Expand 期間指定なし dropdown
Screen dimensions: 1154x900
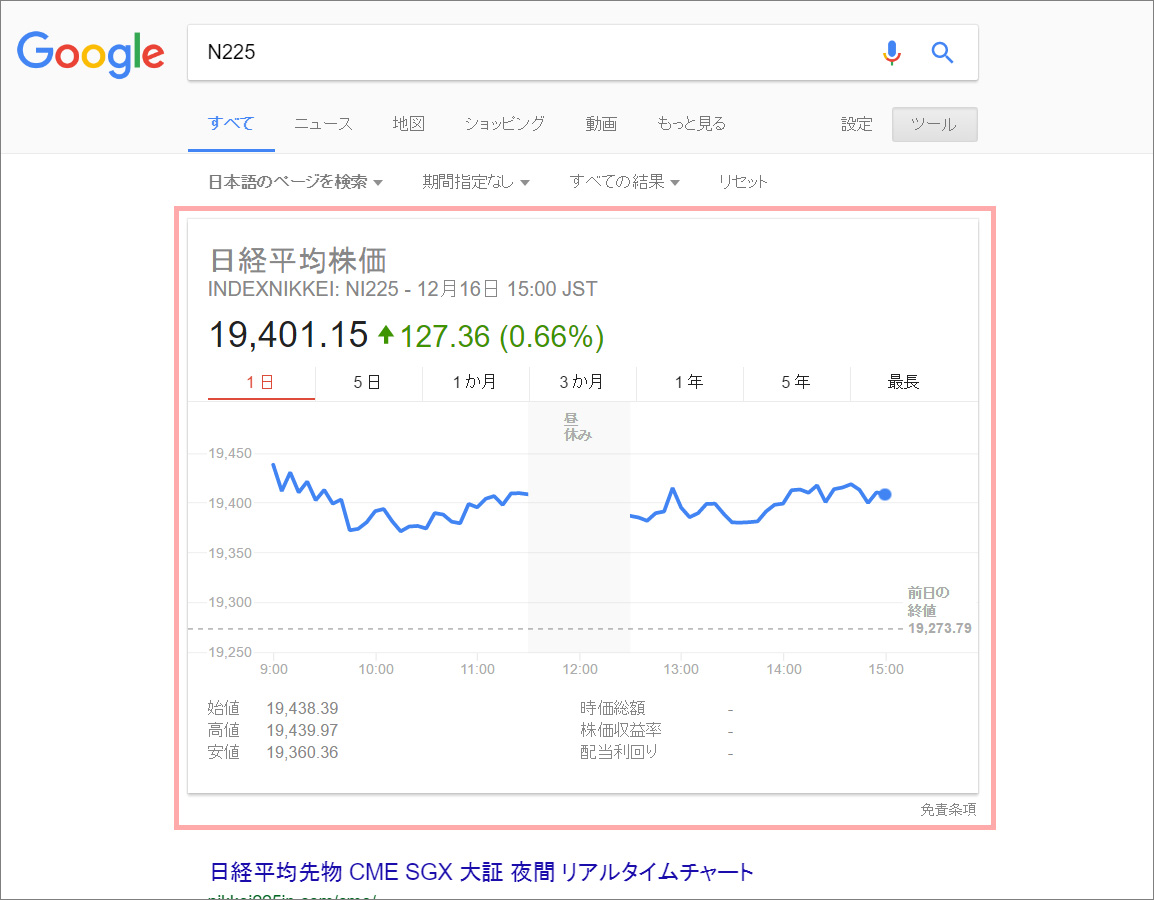point(475,182)
